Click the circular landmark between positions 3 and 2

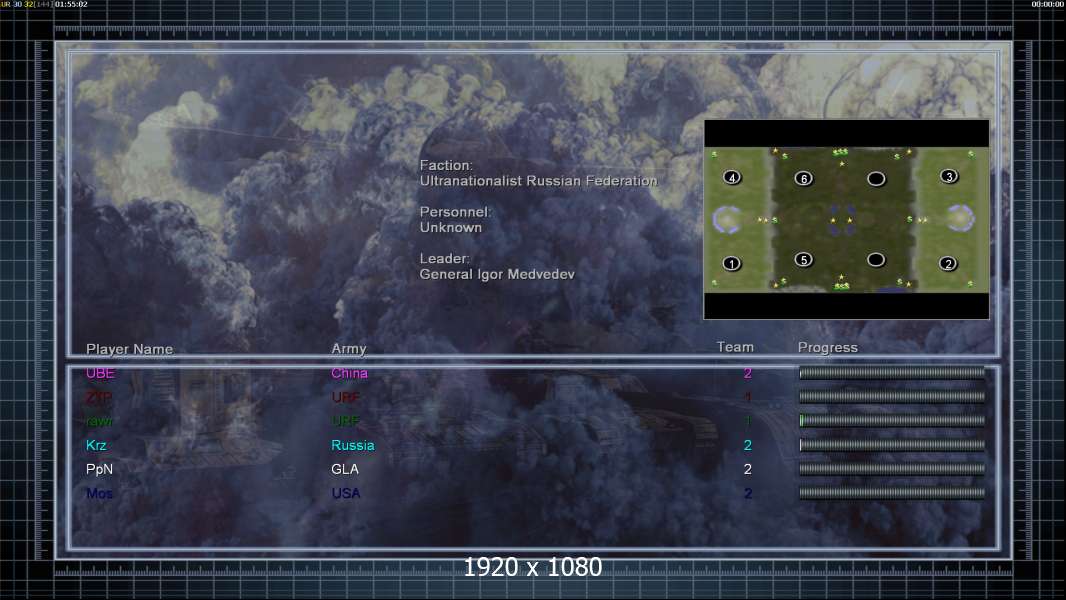coord(960,218)
